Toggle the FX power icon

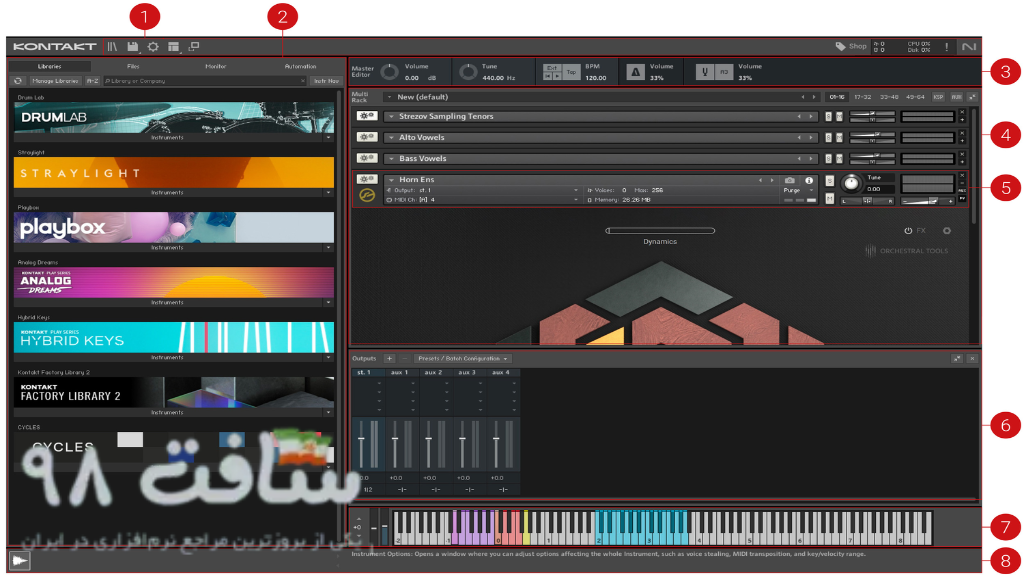coord(908,231)
